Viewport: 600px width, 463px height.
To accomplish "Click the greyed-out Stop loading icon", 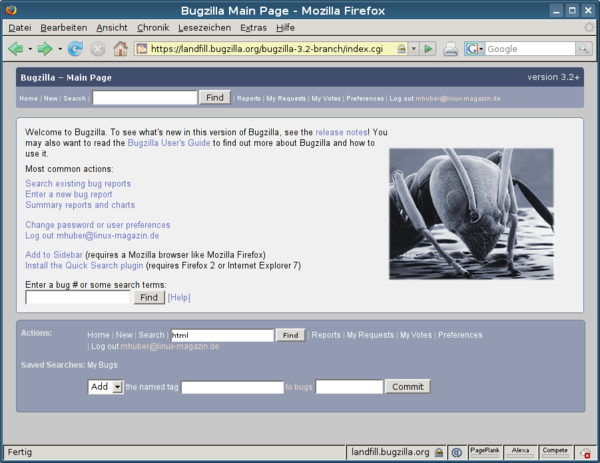I will tap(98, 49).
